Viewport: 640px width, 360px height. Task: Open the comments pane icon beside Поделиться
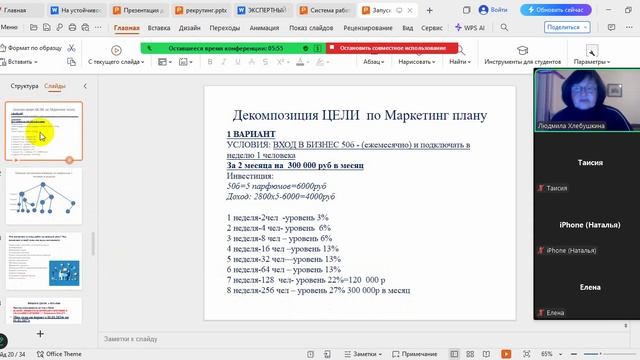611,27
